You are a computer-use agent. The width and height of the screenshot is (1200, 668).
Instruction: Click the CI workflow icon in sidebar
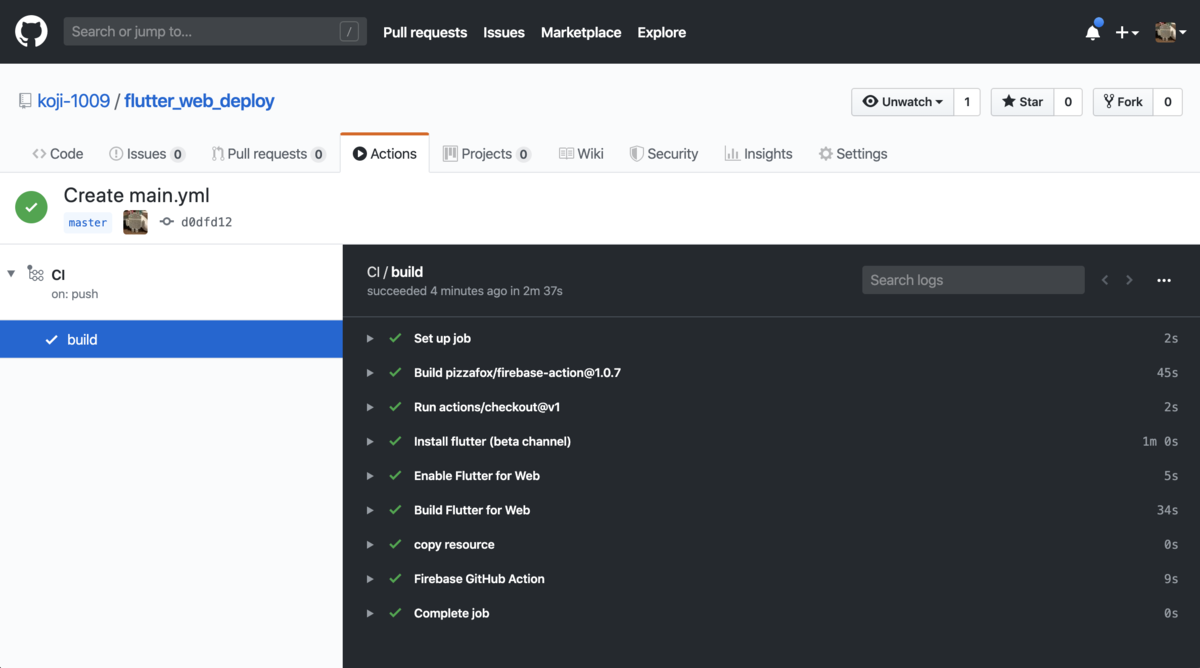coord(36,273)
